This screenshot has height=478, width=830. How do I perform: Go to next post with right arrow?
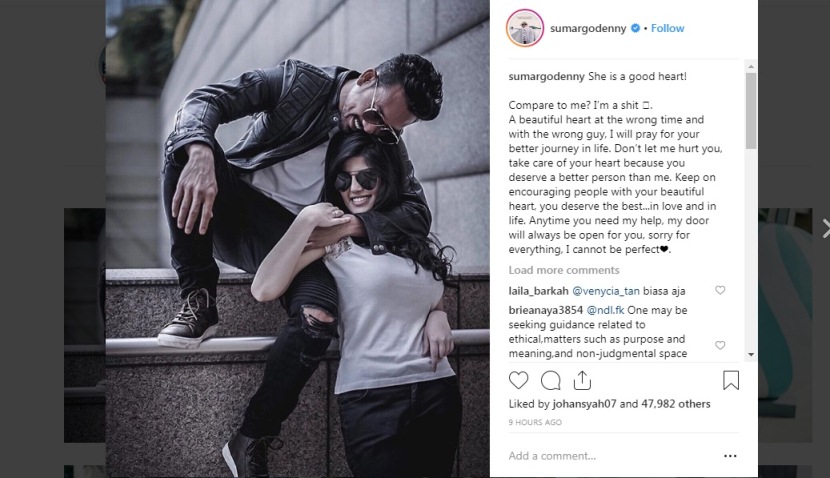825,229
